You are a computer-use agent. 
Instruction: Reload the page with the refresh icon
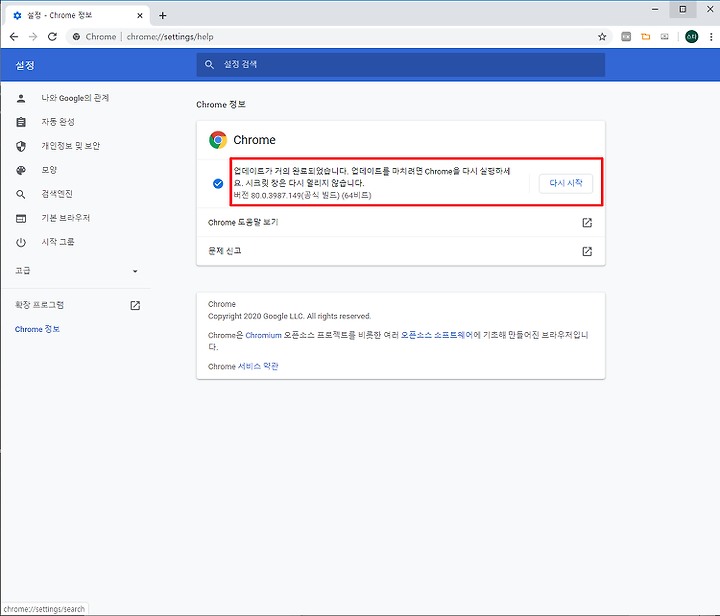click(52, 37)
